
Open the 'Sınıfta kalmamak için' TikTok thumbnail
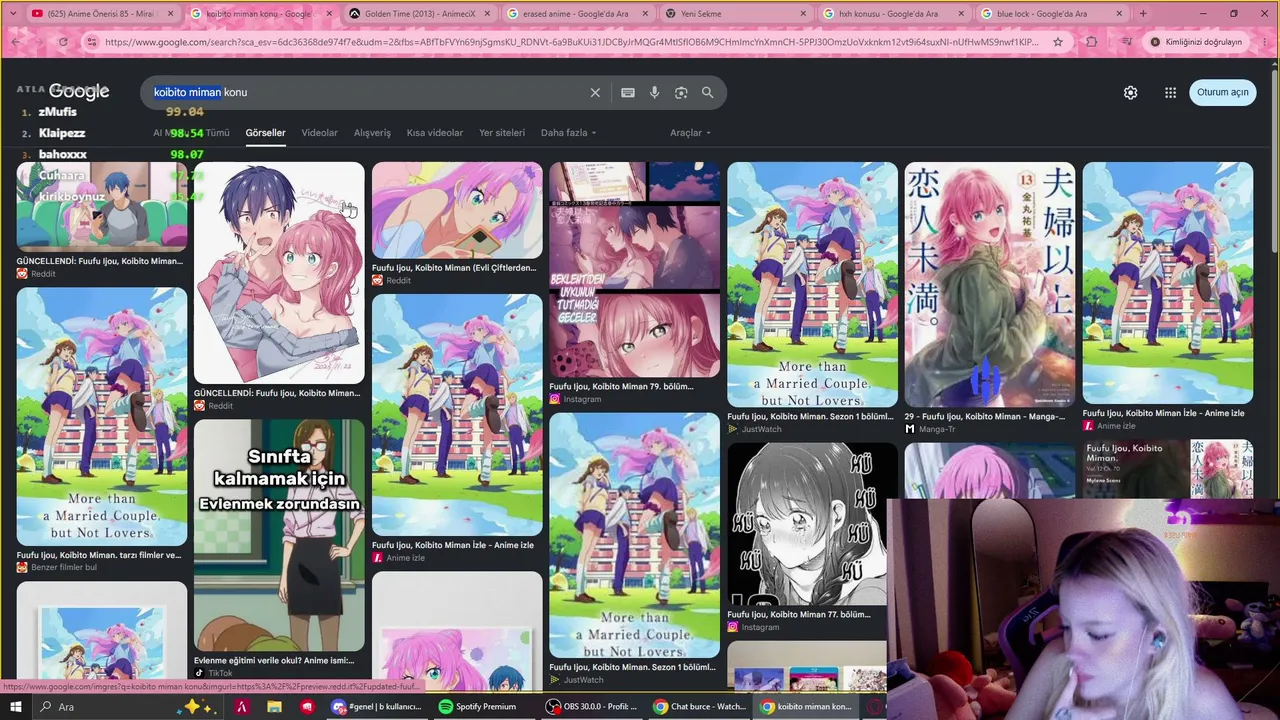279,536
